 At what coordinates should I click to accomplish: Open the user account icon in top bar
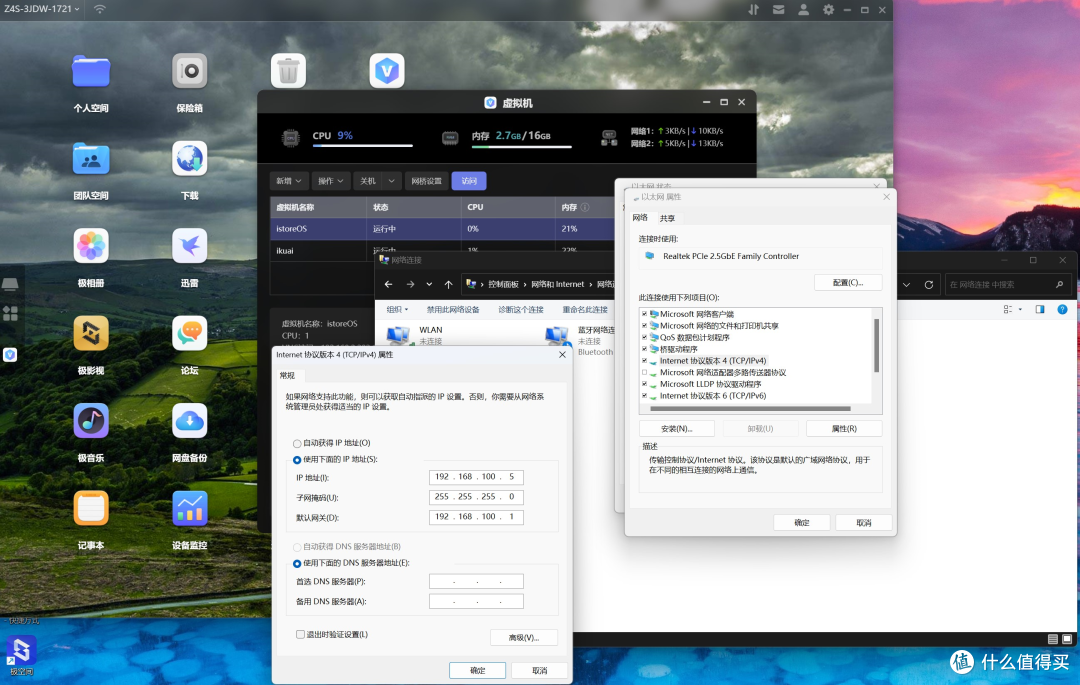point(803,10)
